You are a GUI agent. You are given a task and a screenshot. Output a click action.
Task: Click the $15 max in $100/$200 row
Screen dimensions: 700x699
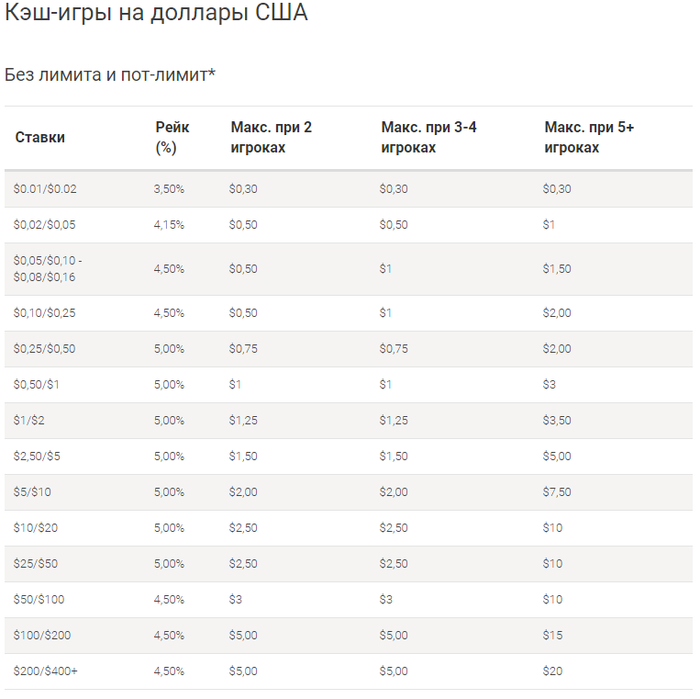(553, 635)
